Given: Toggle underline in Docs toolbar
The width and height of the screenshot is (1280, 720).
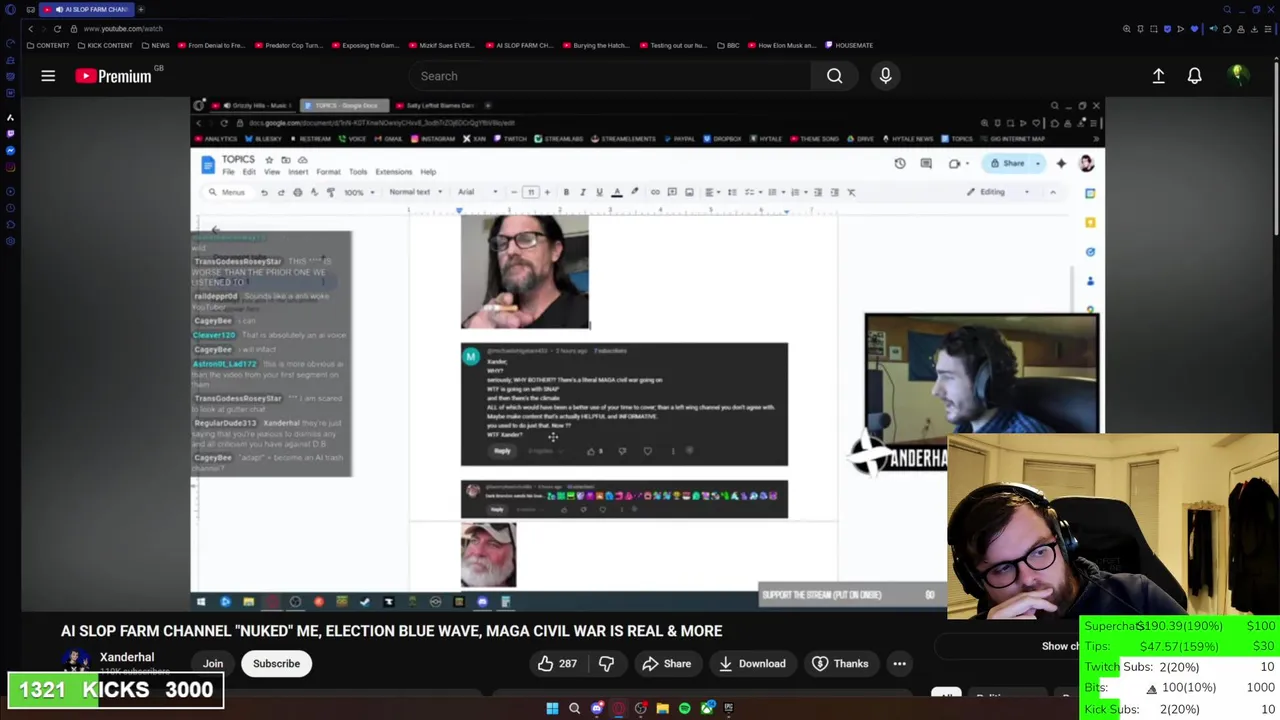Looking at the screenshot, I should click(x=599, y=192).
